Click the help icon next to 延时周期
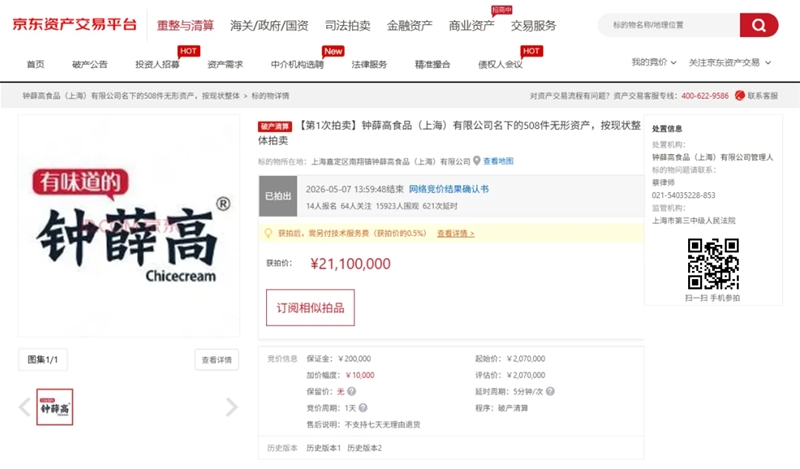The height and width of the screenshot is (469, 800). [x=550, y=391]
